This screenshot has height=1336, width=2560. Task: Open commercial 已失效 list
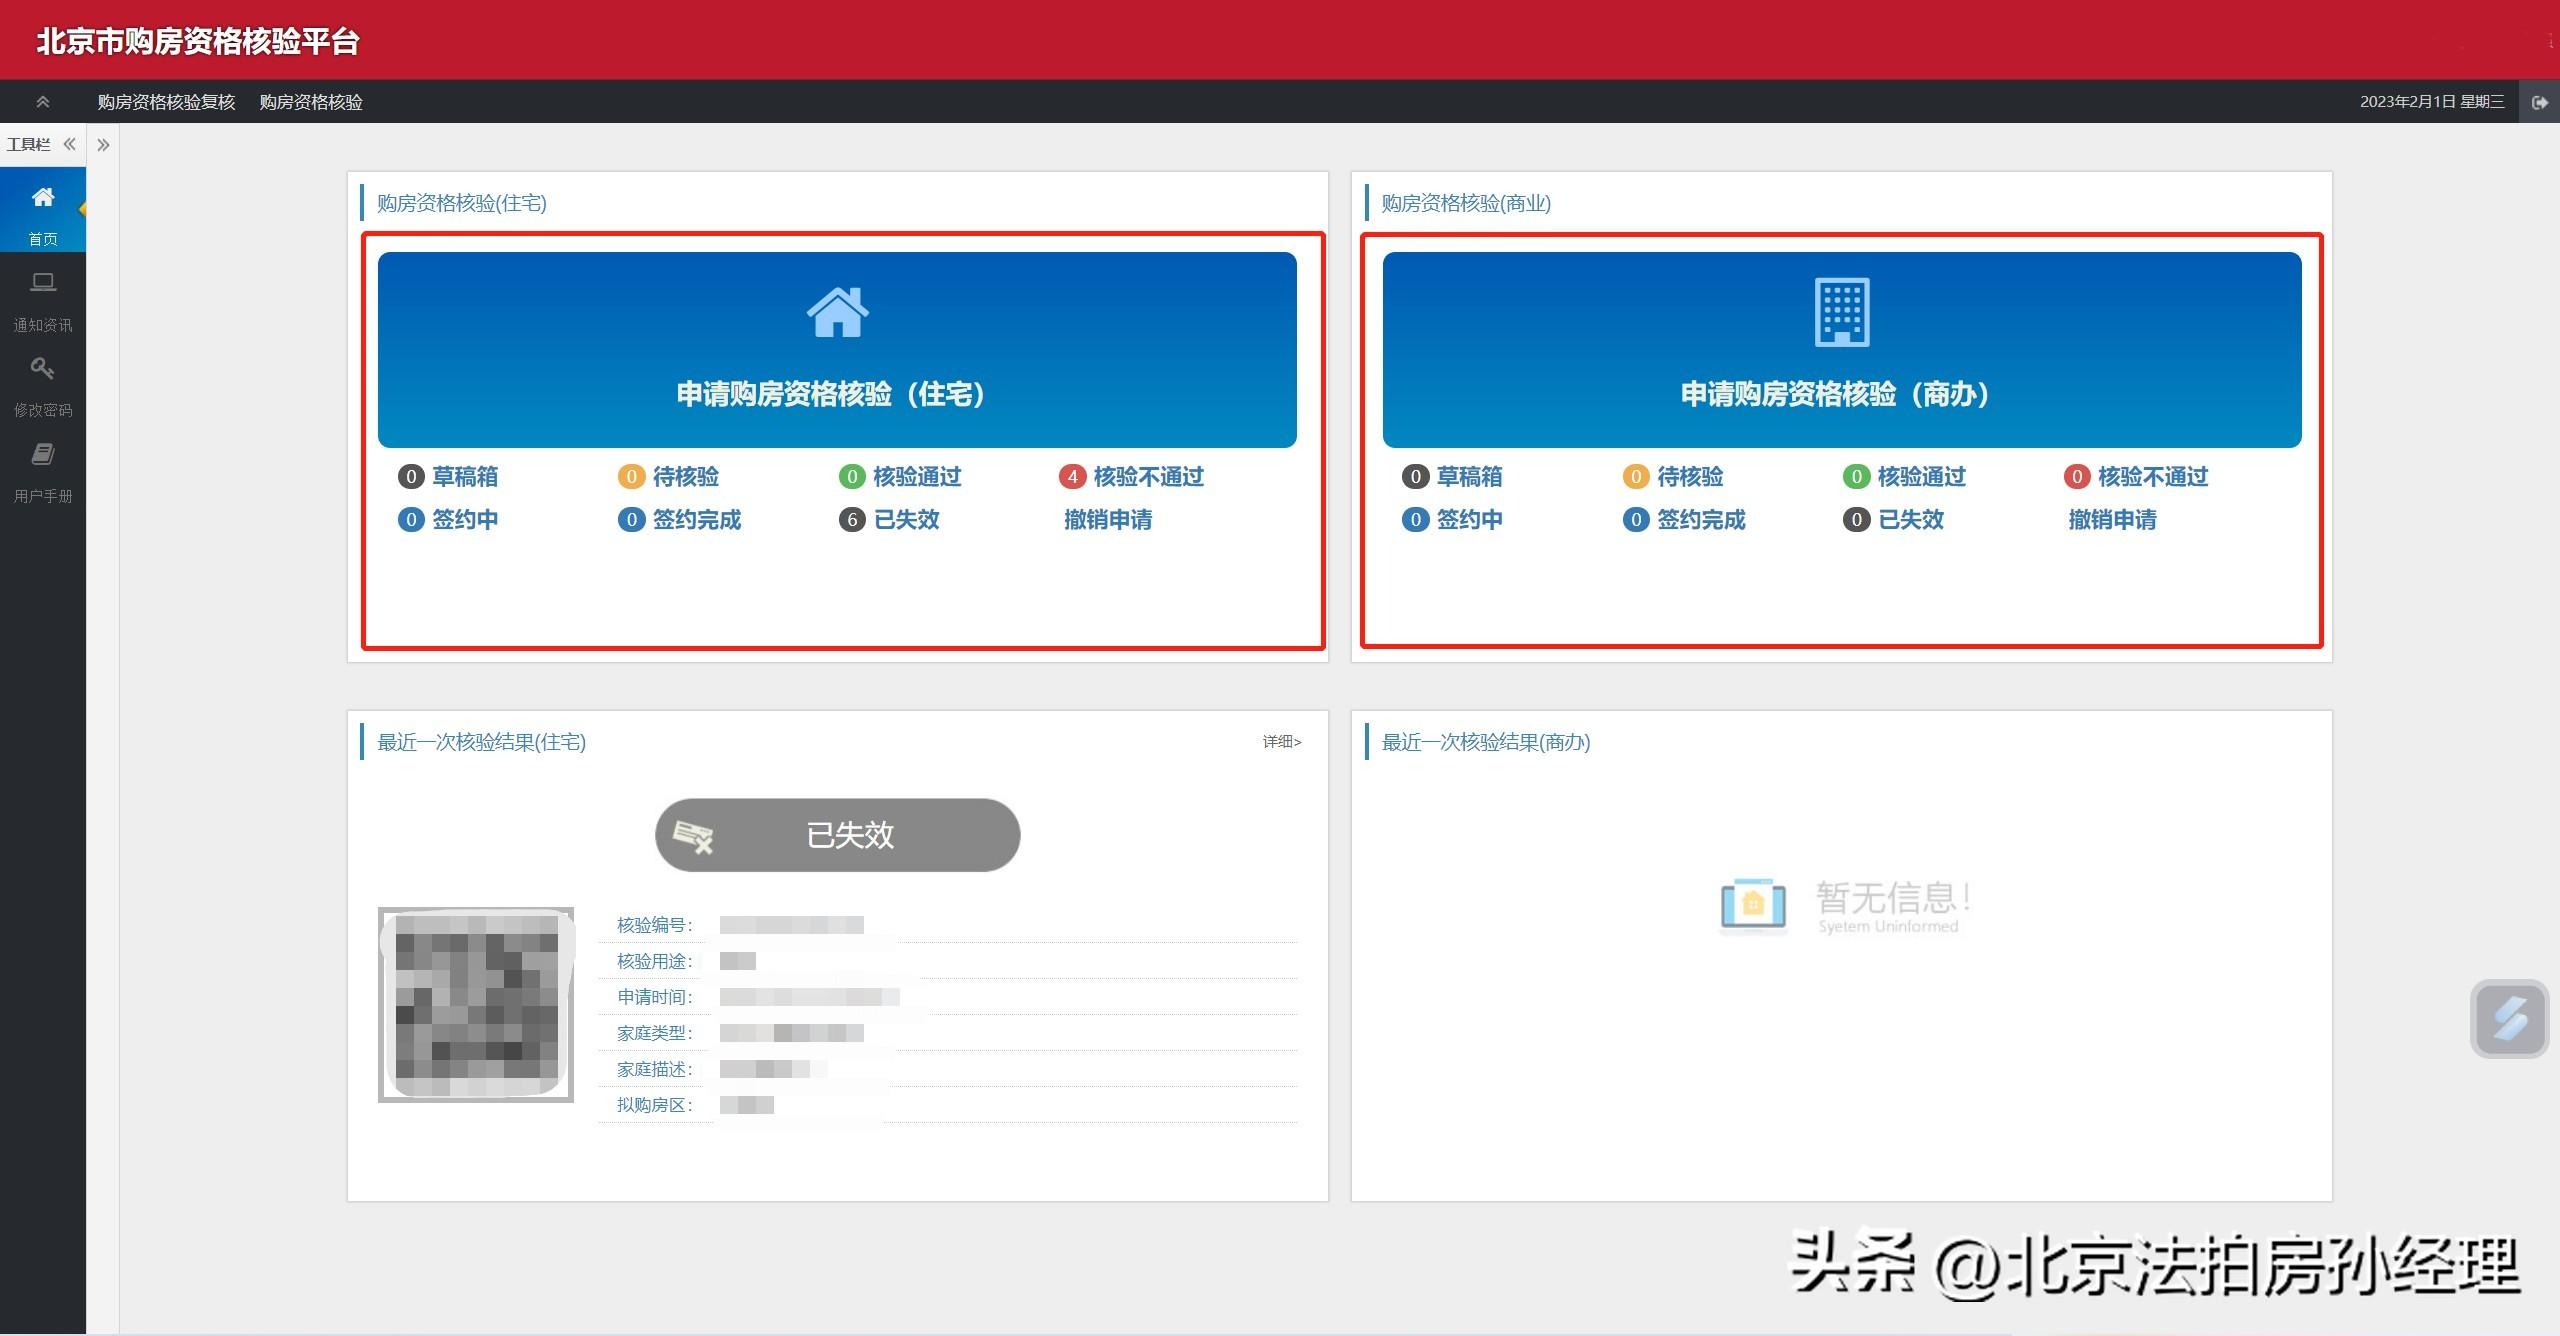click(x=1894, y=520)
